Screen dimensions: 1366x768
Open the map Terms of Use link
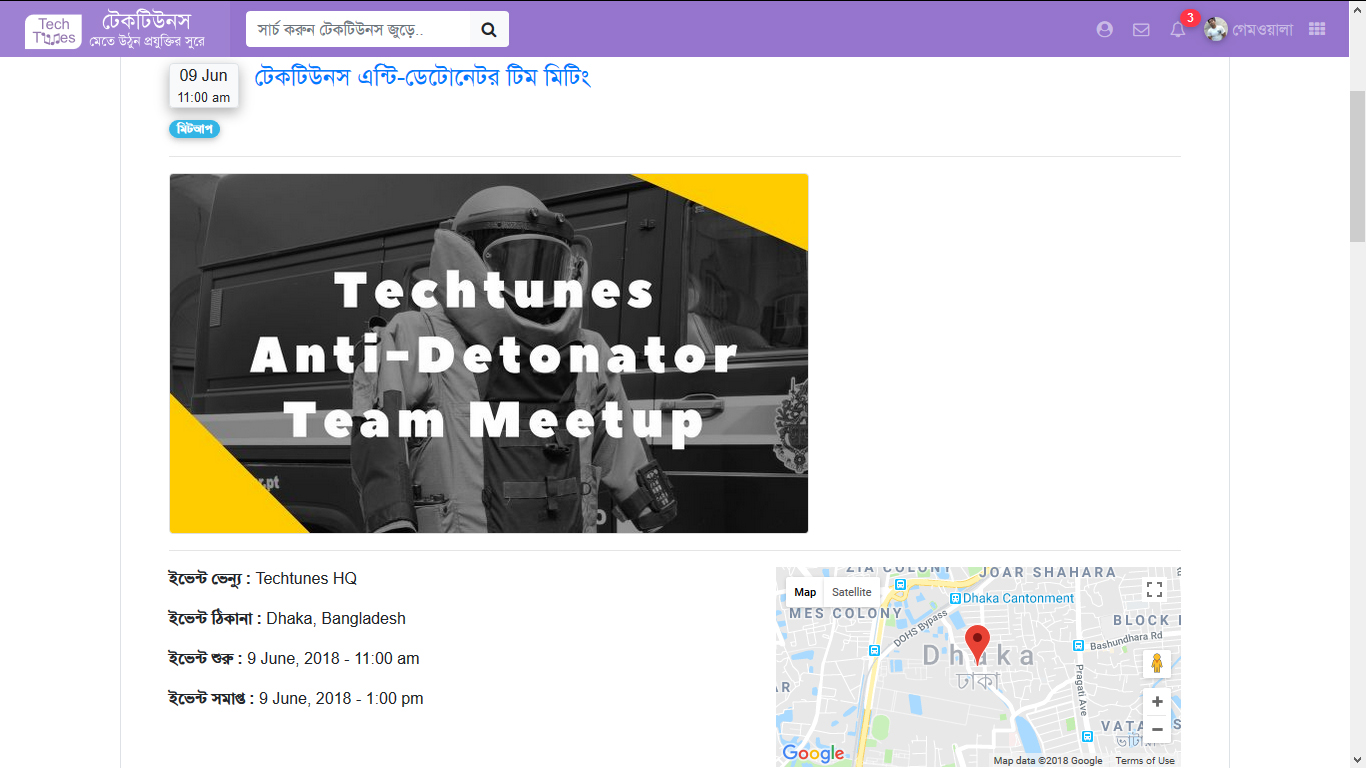click(x=1145, y=761)
